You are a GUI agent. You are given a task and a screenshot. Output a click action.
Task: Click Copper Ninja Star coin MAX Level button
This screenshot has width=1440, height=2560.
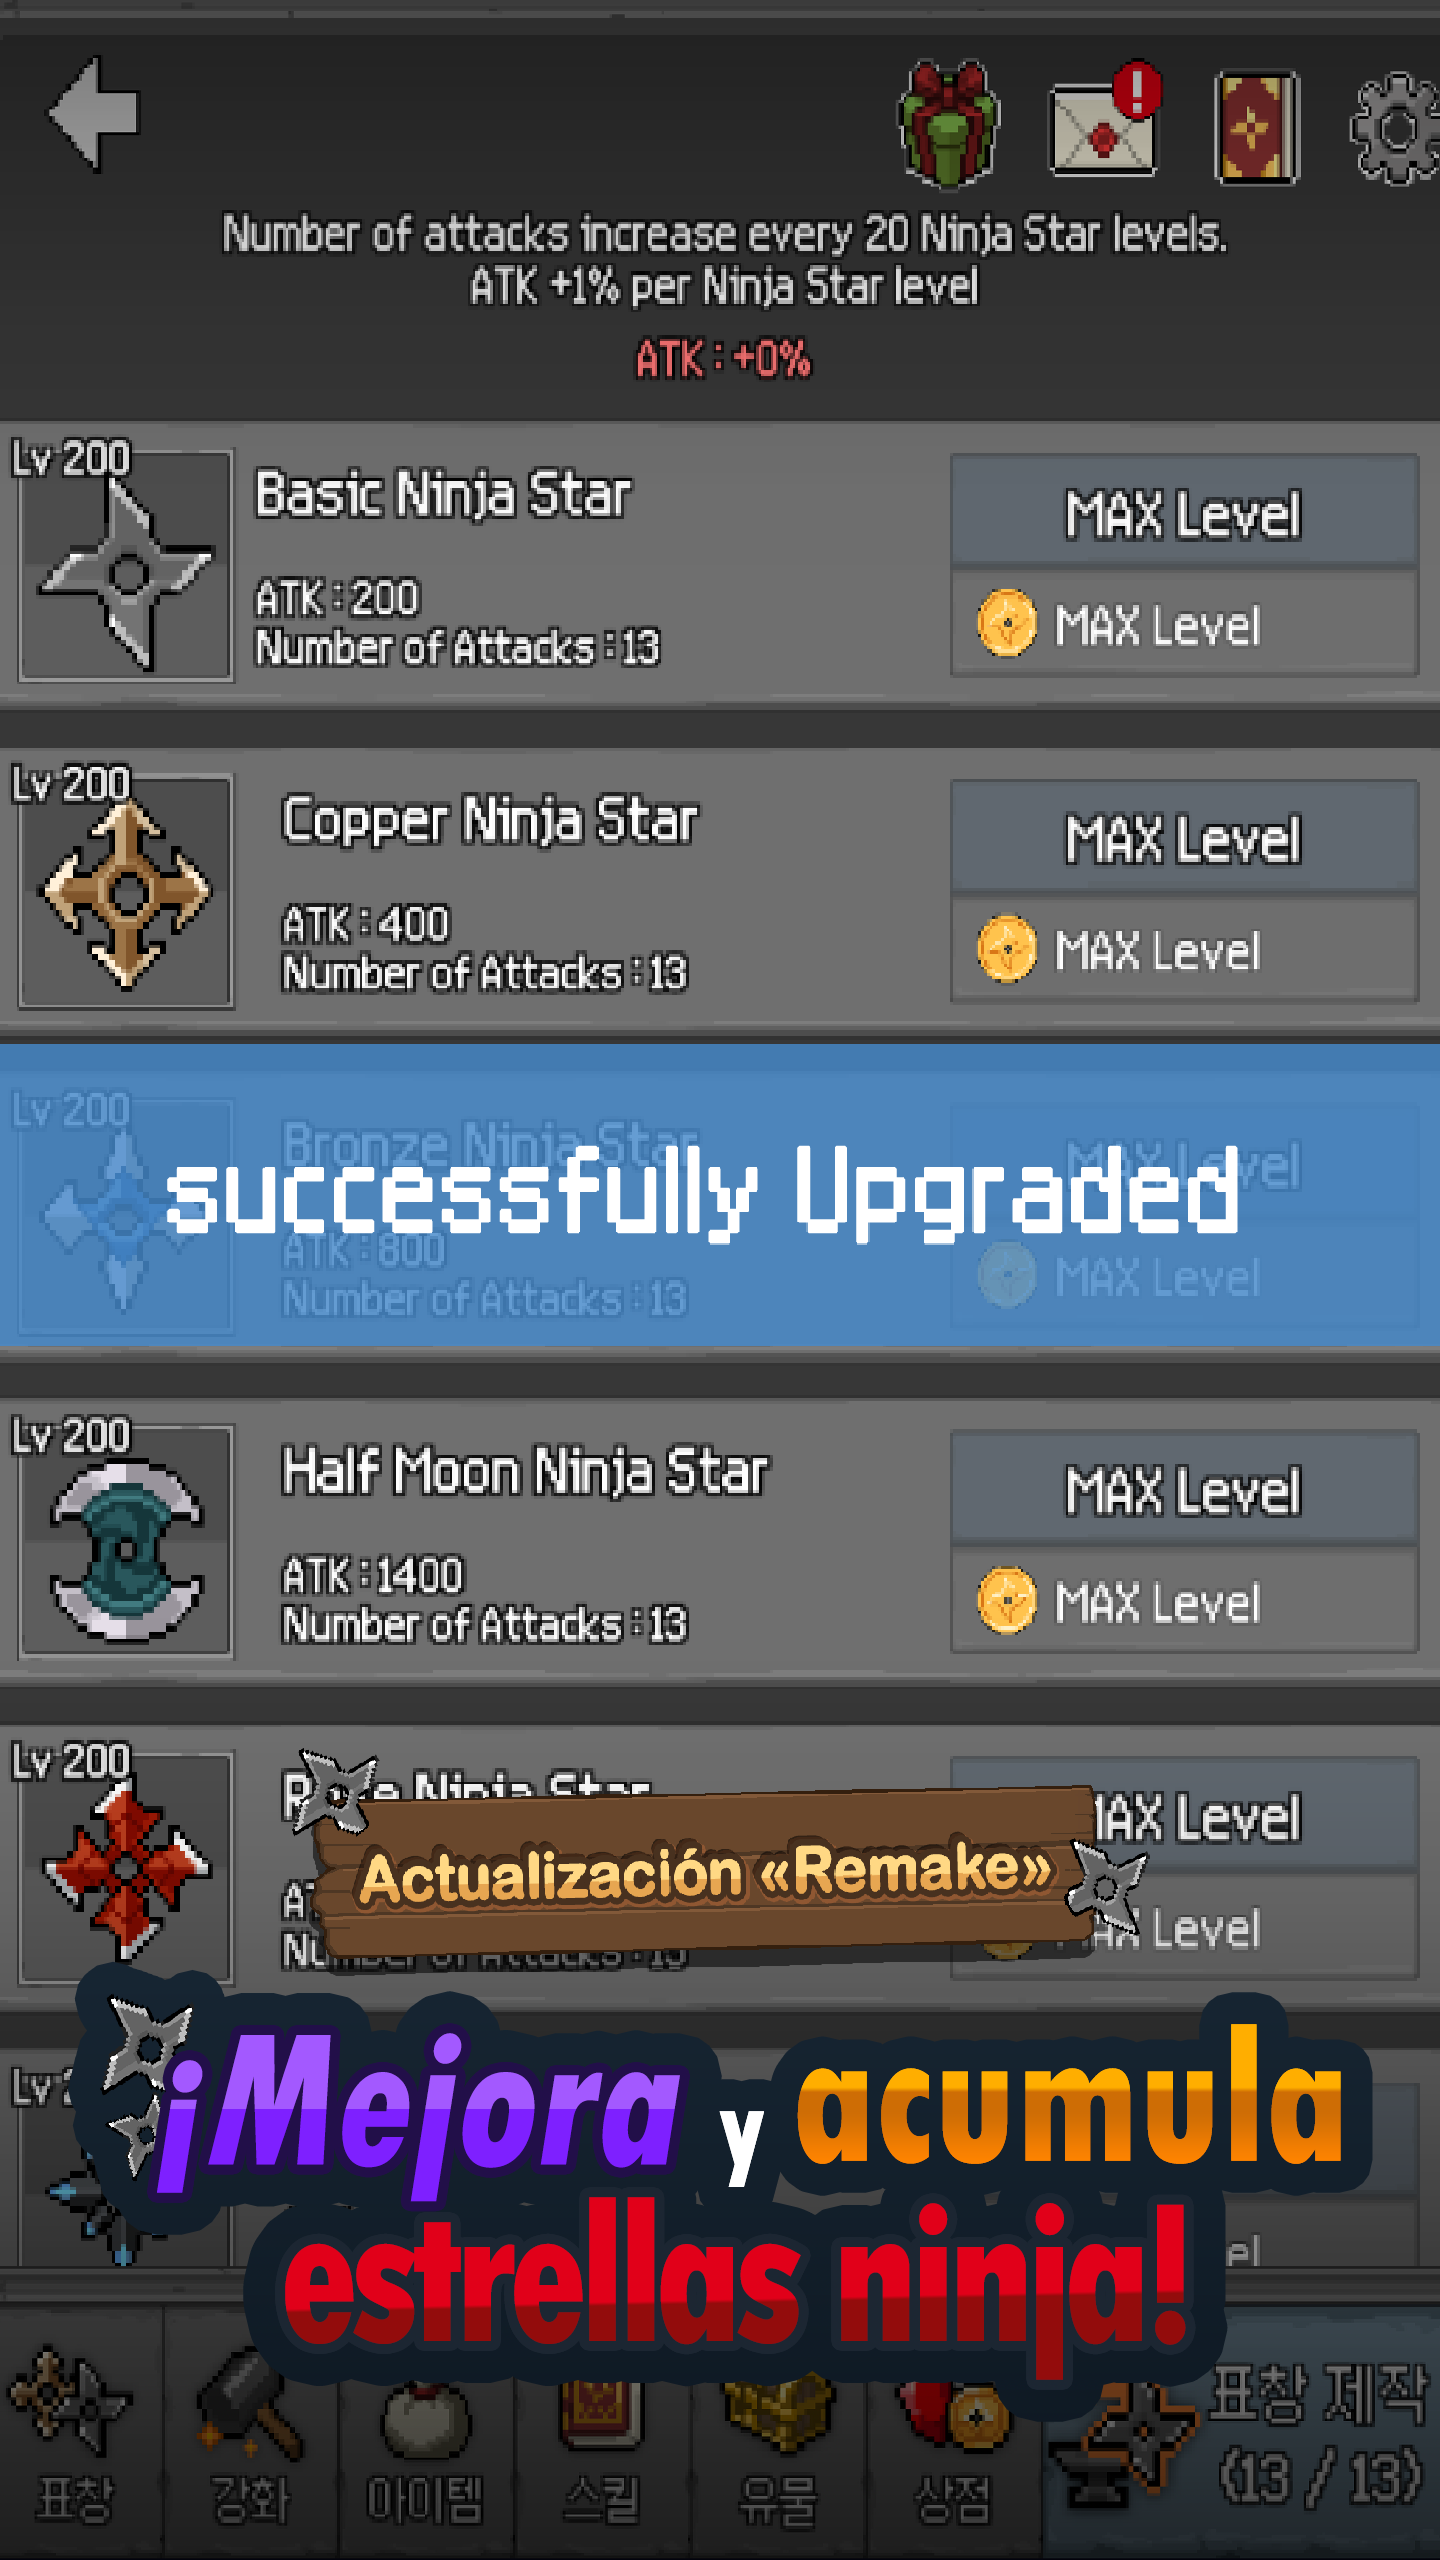(1184, 950)
